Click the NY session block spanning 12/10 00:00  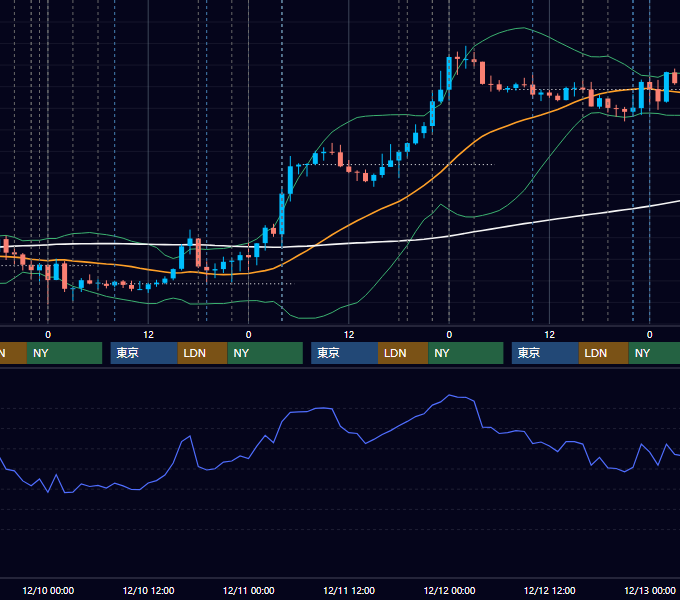click(64, 353)
